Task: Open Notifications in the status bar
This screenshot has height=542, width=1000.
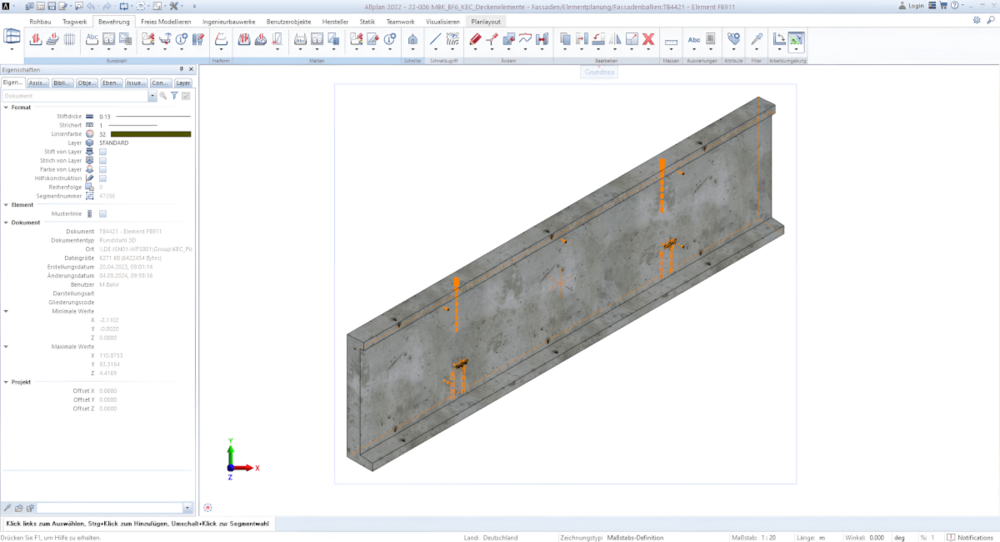Action: 970,537
